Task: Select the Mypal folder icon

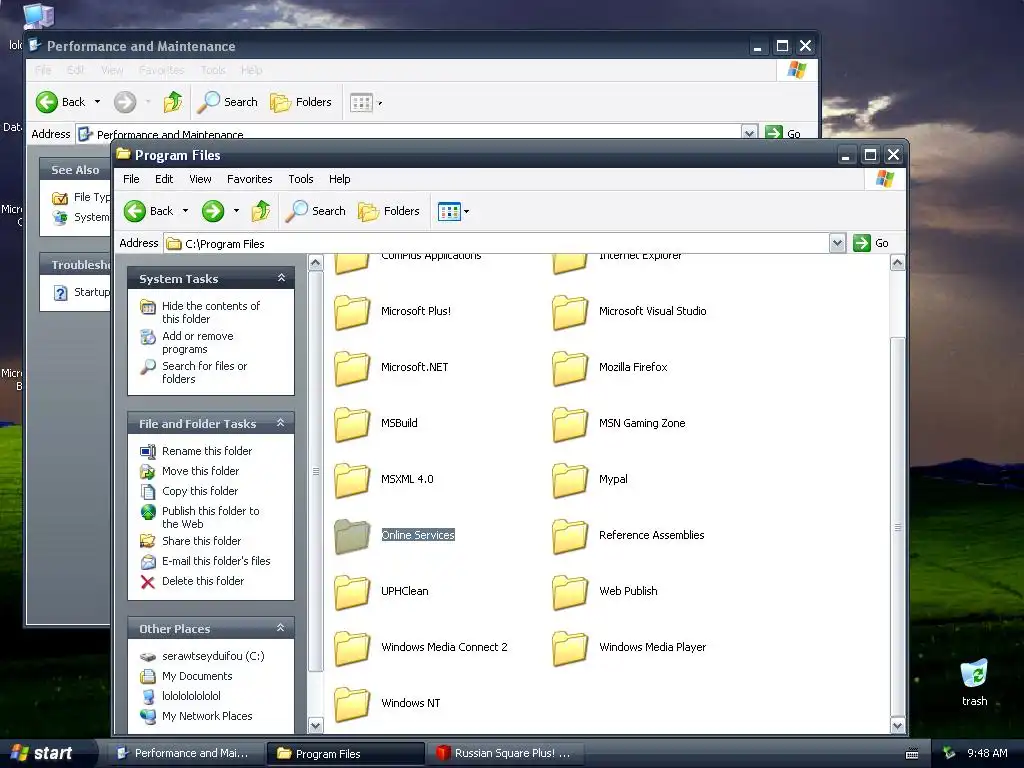Action: pos(569,479)
